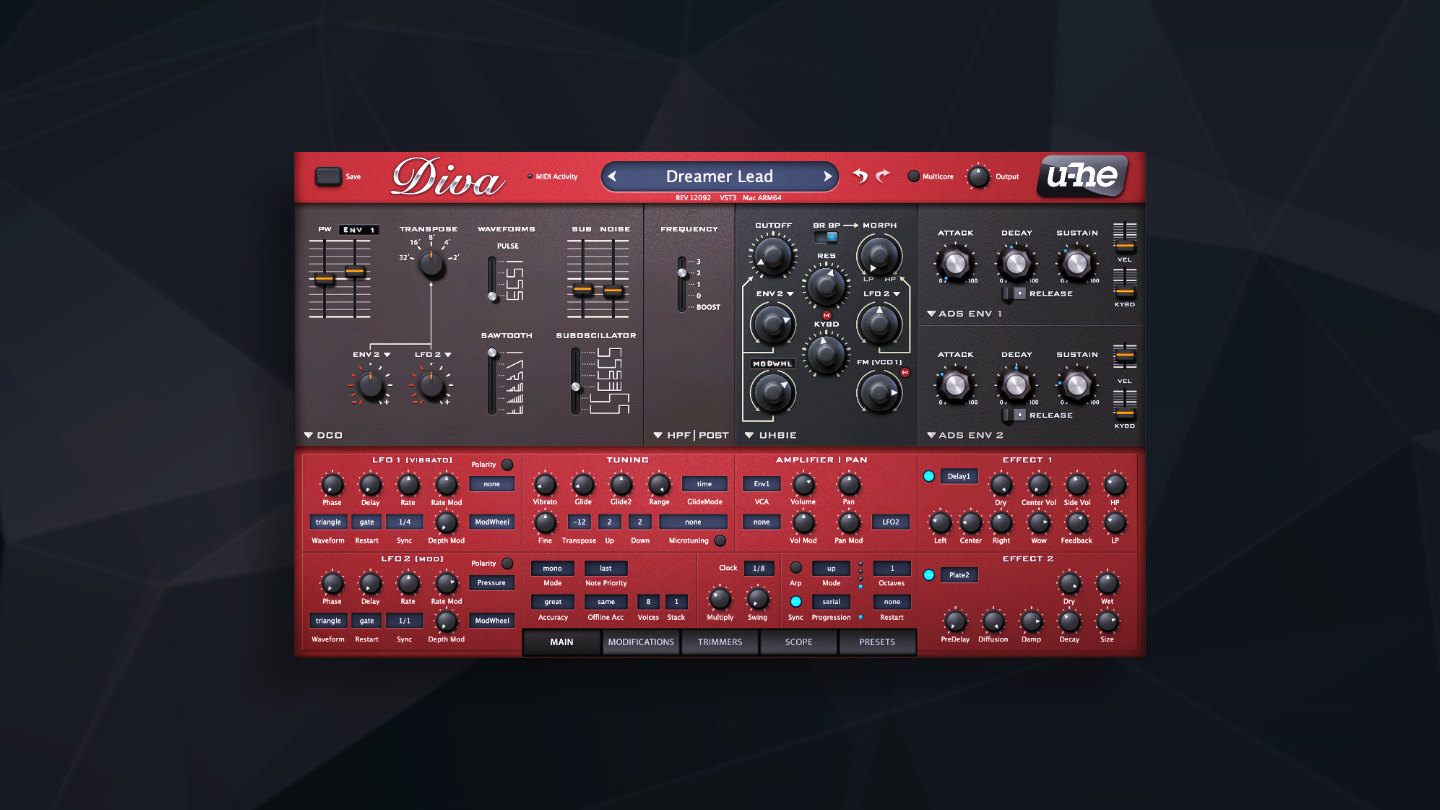Flip the ADS ENV 1 Release switch
1440x810 pixels.
click(1014, 294)
